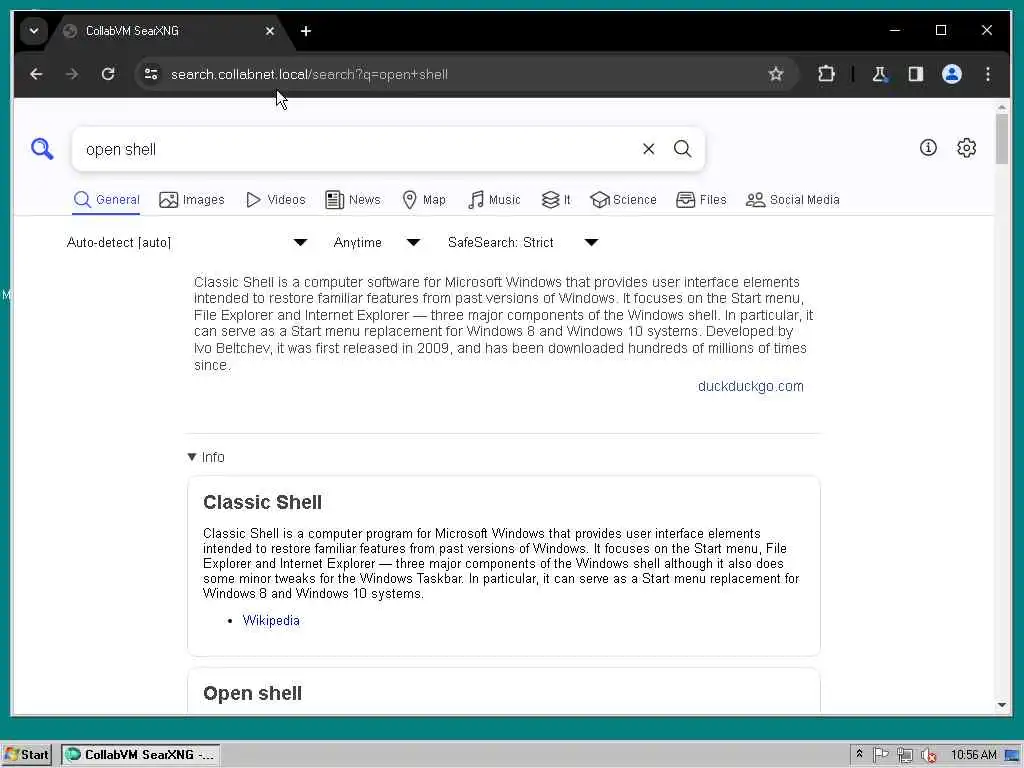Open the duckduckgo.com source link

tap(750, 386)
